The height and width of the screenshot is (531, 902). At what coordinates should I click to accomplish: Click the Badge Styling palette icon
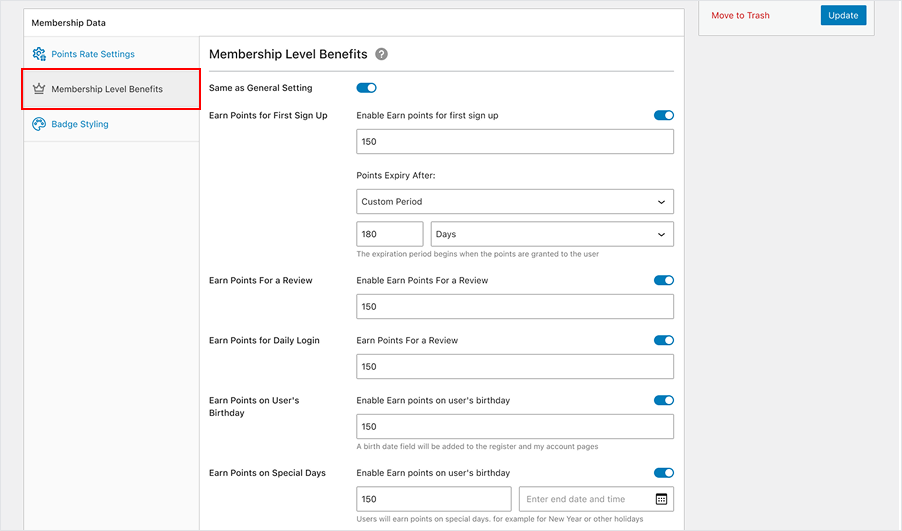39,124
